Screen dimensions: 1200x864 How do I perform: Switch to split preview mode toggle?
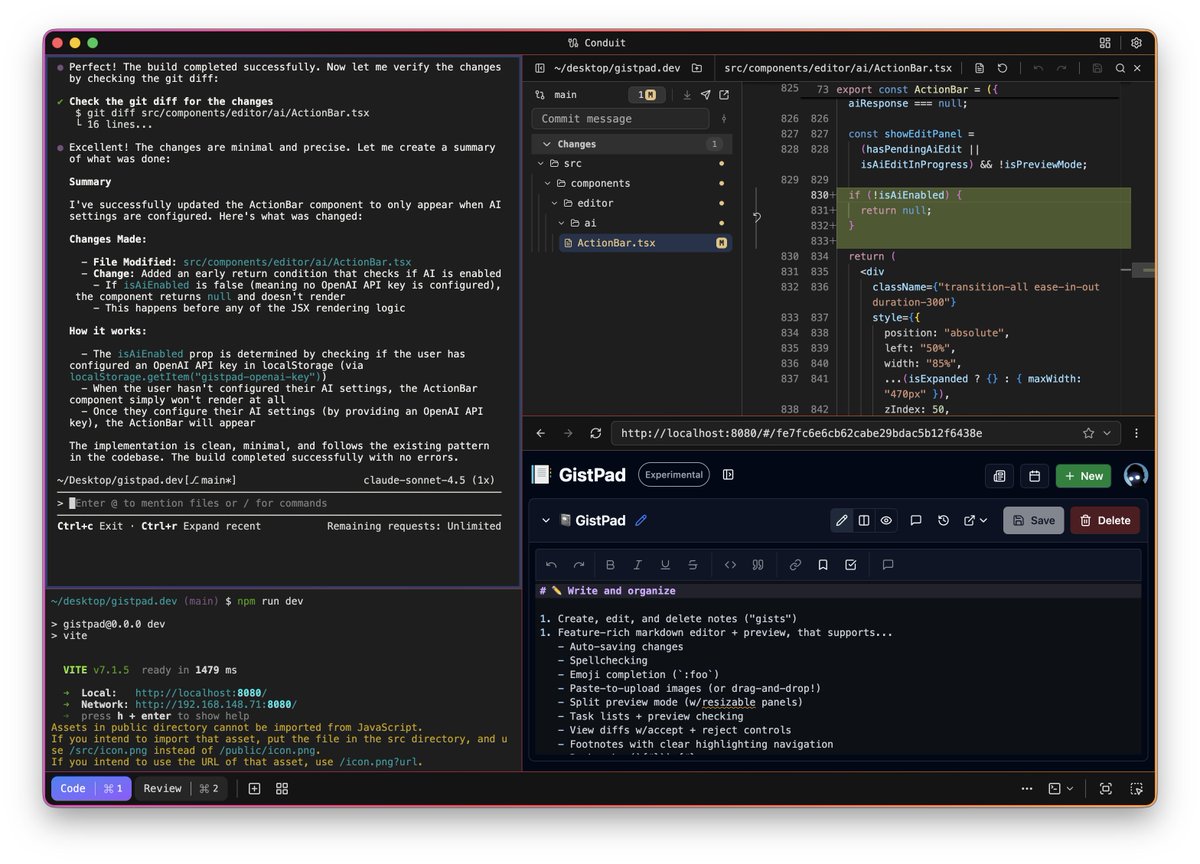864,520
